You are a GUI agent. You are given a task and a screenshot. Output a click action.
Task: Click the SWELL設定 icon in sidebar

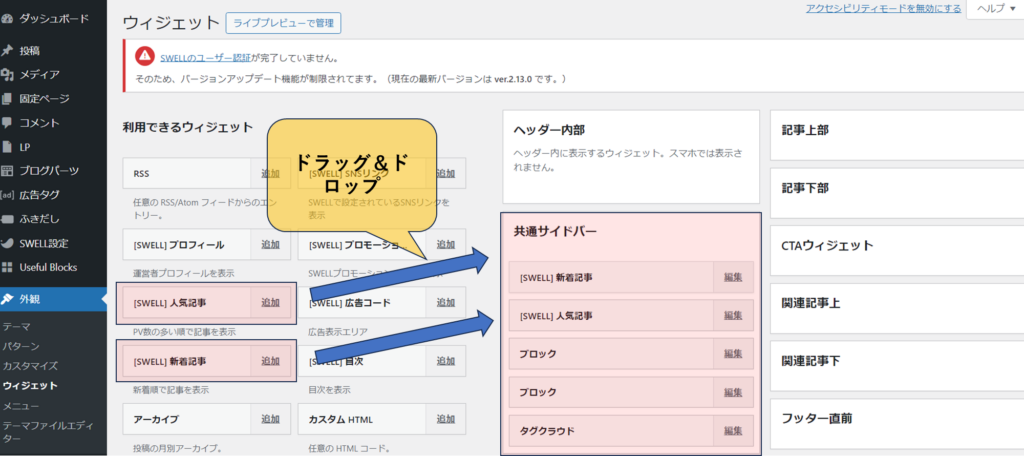(8, 243)
